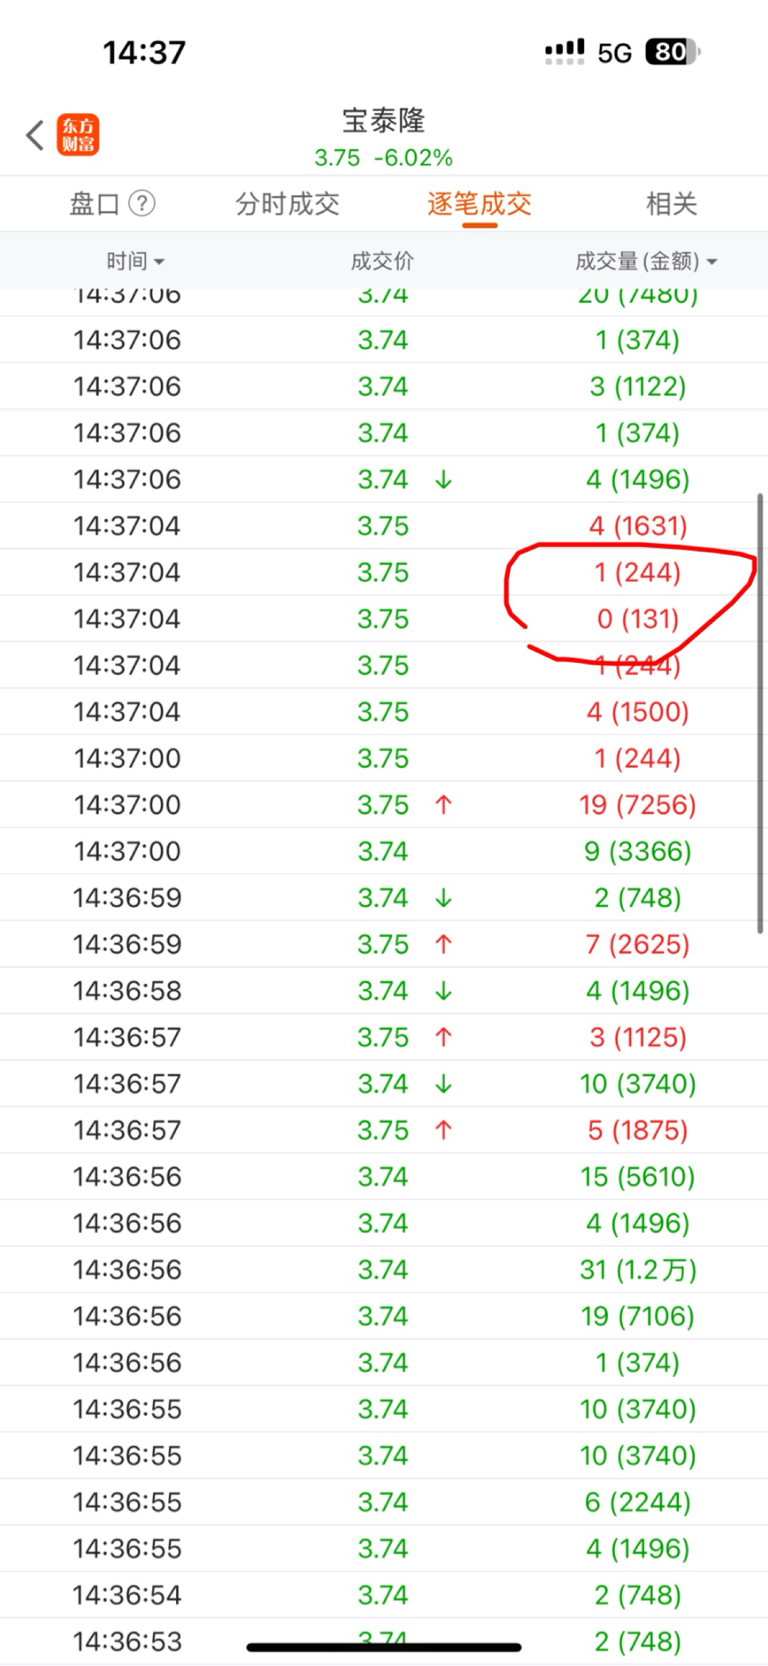Select the 3 (1125) volume cell
The width and height of the screenshot is (768, 1666).
[x=638, y=1037]
